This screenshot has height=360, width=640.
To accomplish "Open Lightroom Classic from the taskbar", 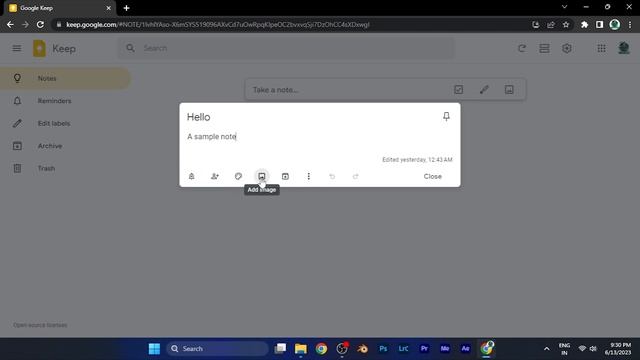I will click(403, 349).
